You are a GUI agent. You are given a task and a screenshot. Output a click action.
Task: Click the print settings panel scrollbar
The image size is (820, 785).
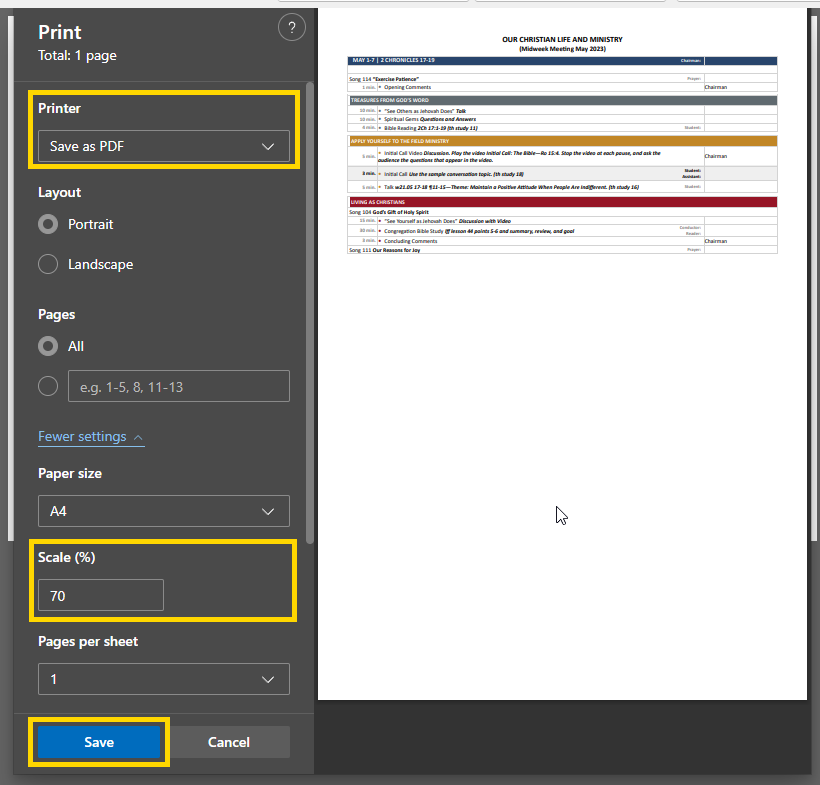309,300
